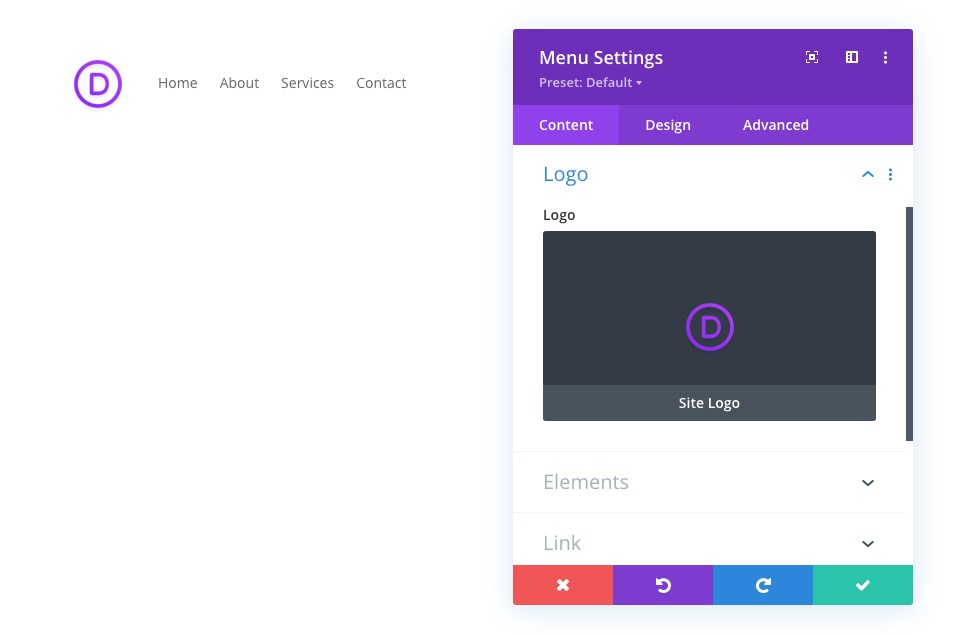Switch to the Advanced tab
The width and height of the screenshot is (967, 636).
pos(775,124)
